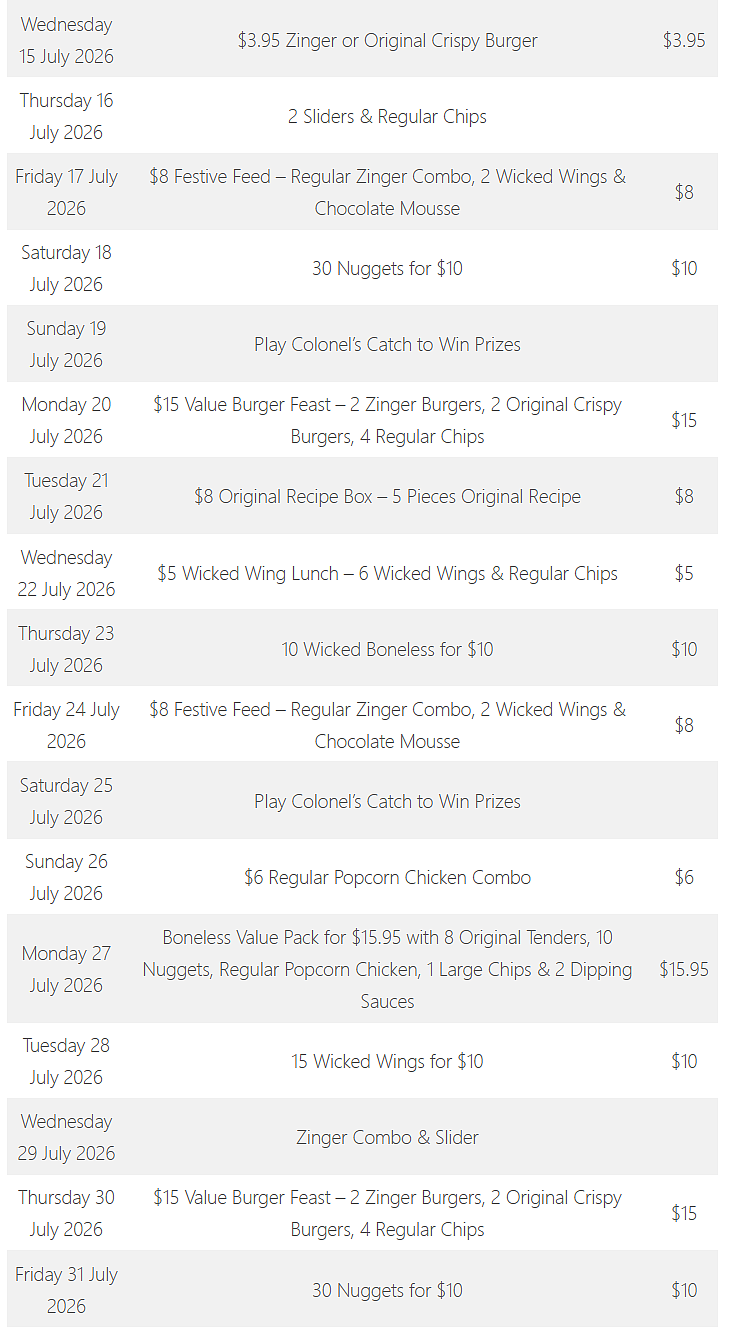
Task: Select the $6 price for Sunday 26 July
Action: 684,878
